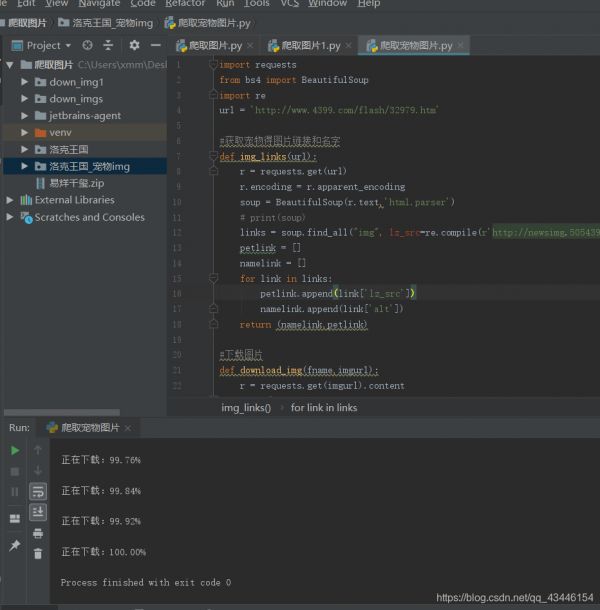Expand the venv folder
Image resolution: width=600 pixels, height=610 pixels.
[x=25, y=132]
